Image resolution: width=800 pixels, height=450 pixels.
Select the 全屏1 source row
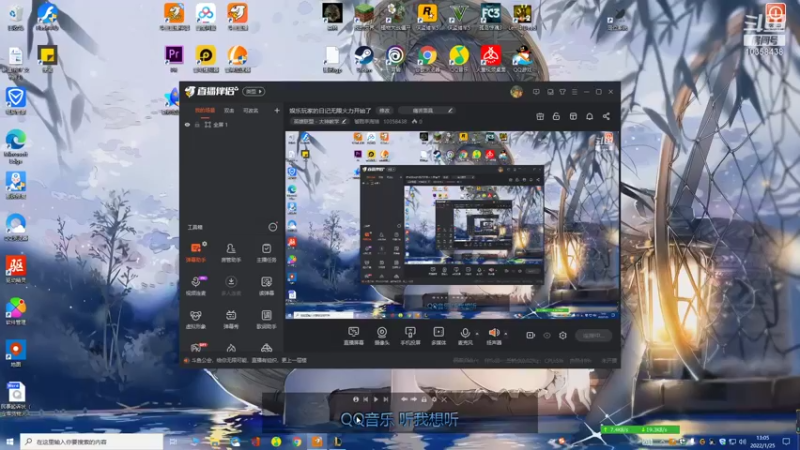pyautogui.click(x=232, y=124)
